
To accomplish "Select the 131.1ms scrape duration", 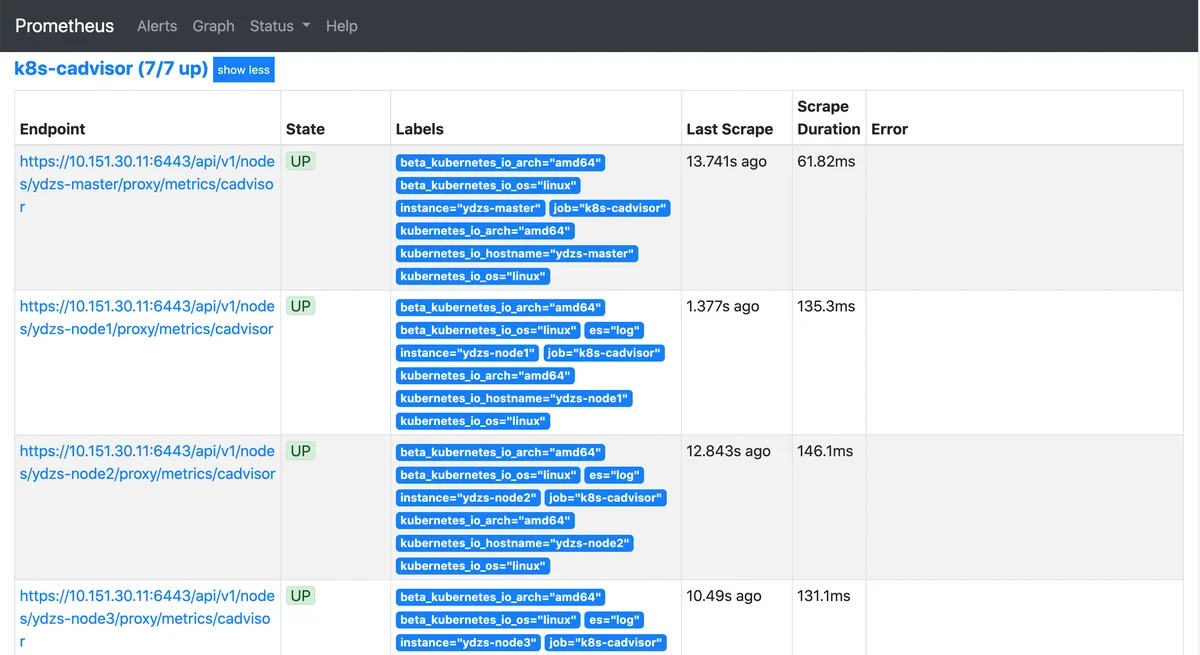I will pos(824,596).
